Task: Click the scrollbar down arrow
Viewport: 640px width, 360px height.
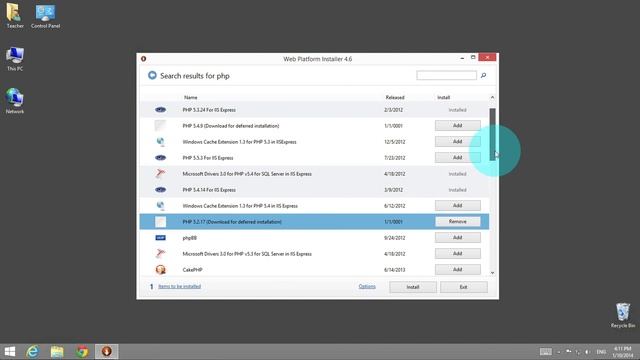Action: (x=492, y=273)
